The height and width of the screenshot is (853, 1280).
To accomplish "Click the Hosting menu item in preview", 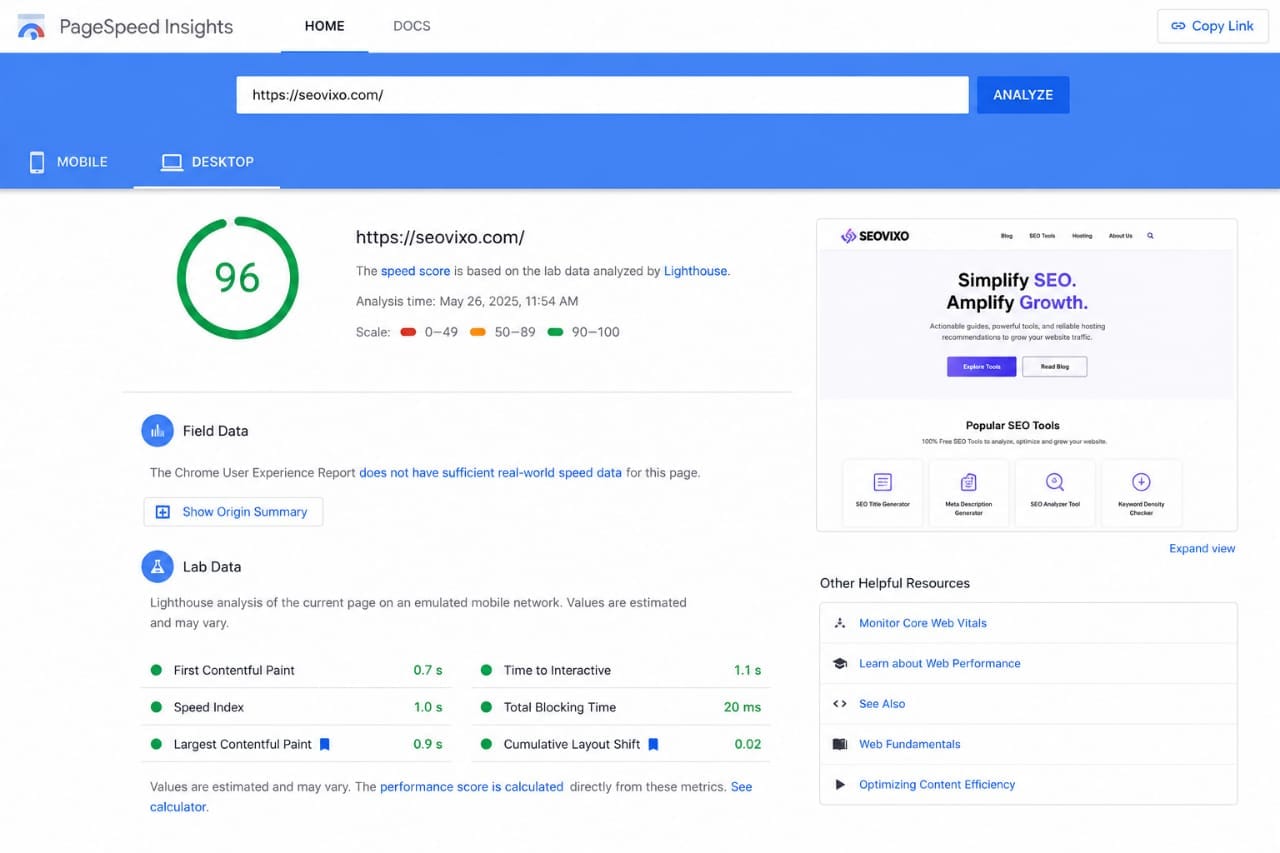I will (1082, 236).
